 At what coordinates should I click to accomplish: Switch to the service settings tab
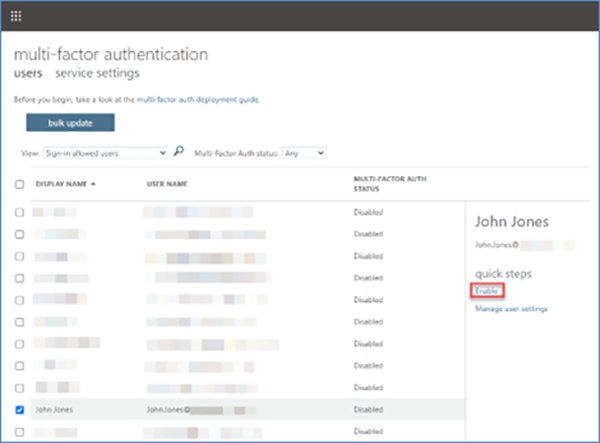97,73
